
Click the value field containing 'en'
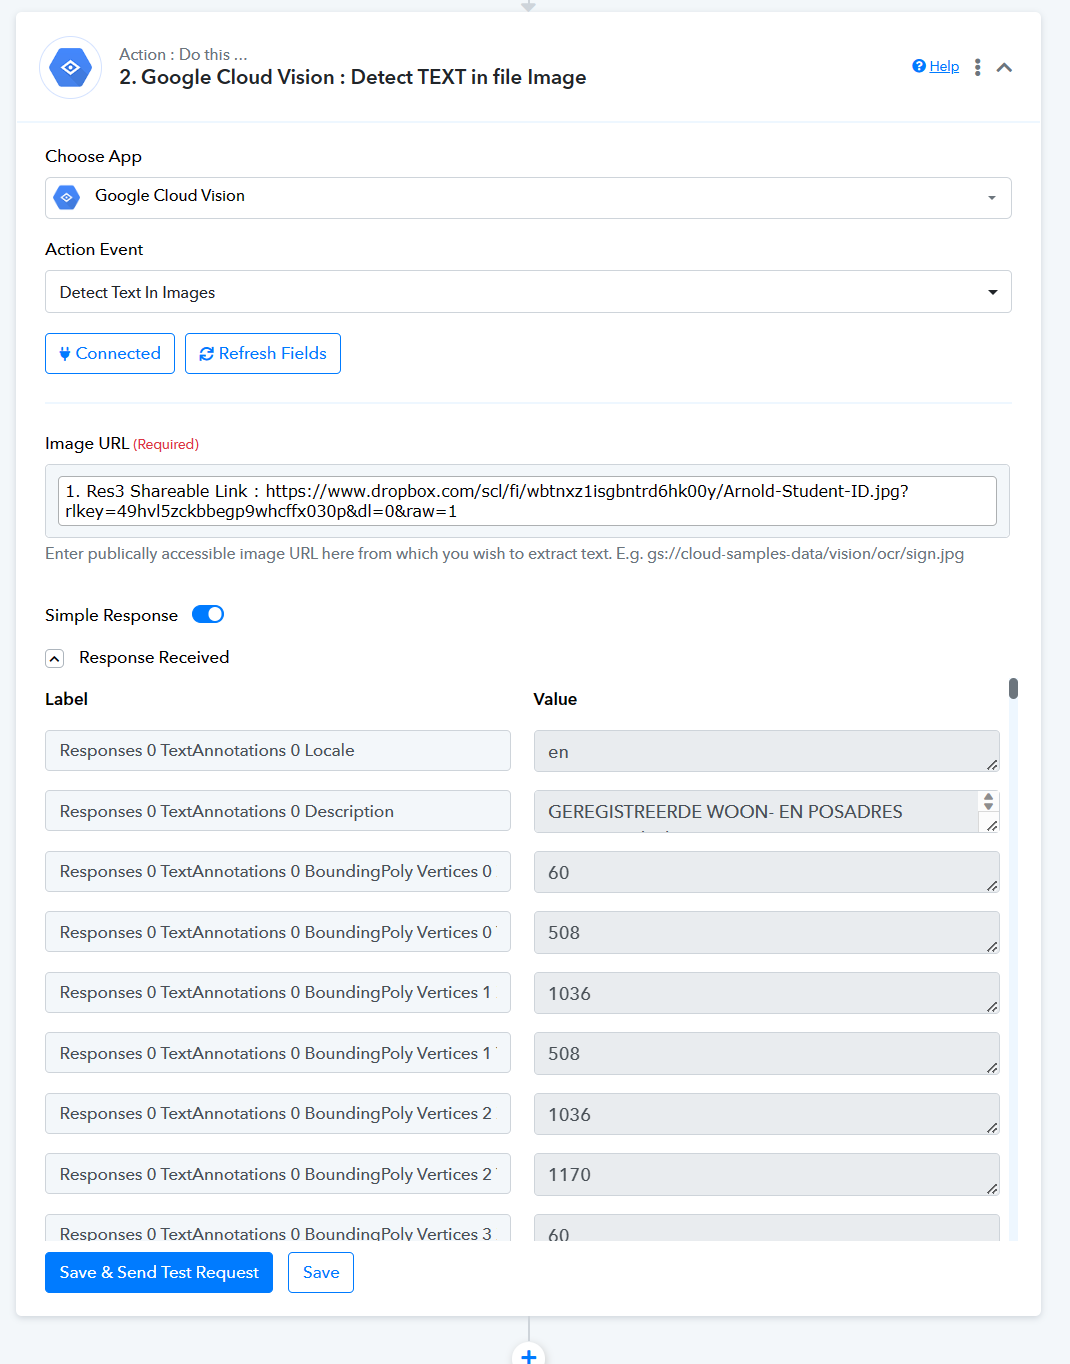(x=767, y=751)
